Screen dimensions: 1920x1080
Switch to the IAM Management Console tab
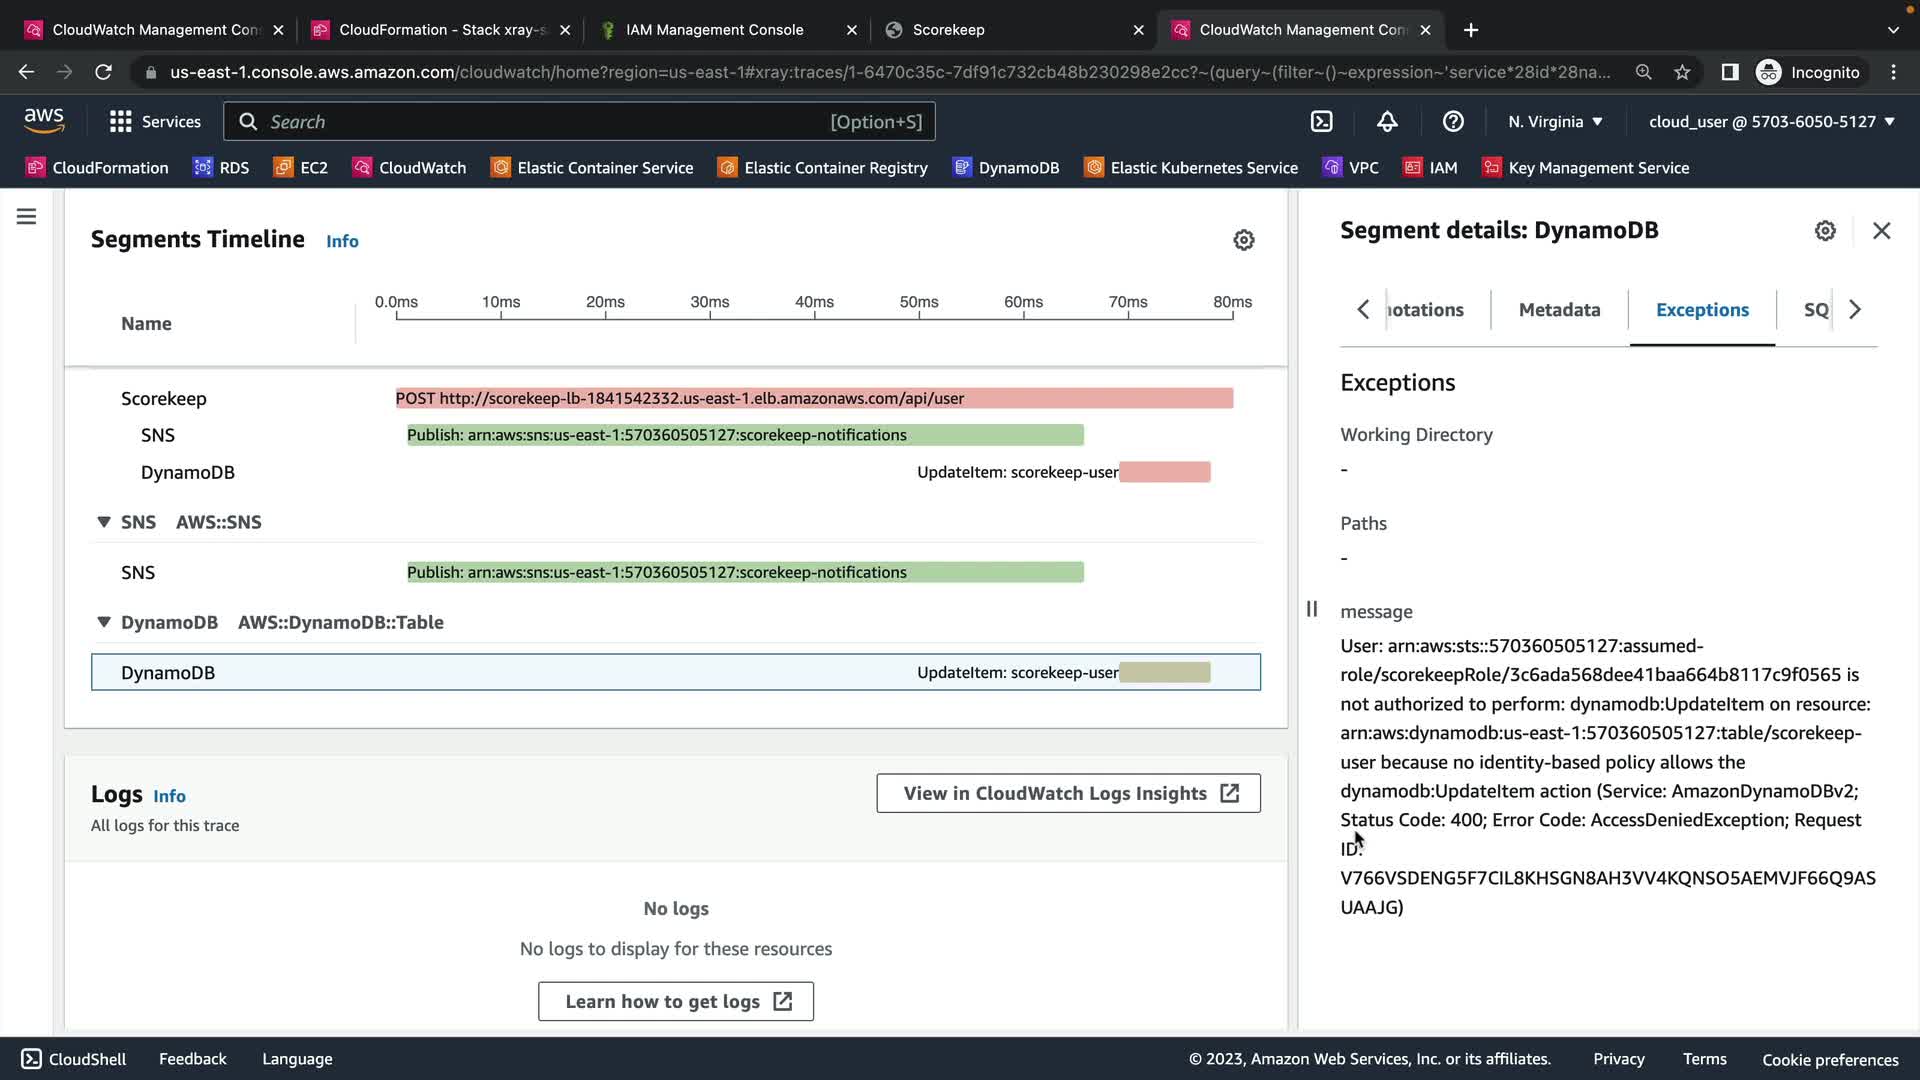point(714,30)
